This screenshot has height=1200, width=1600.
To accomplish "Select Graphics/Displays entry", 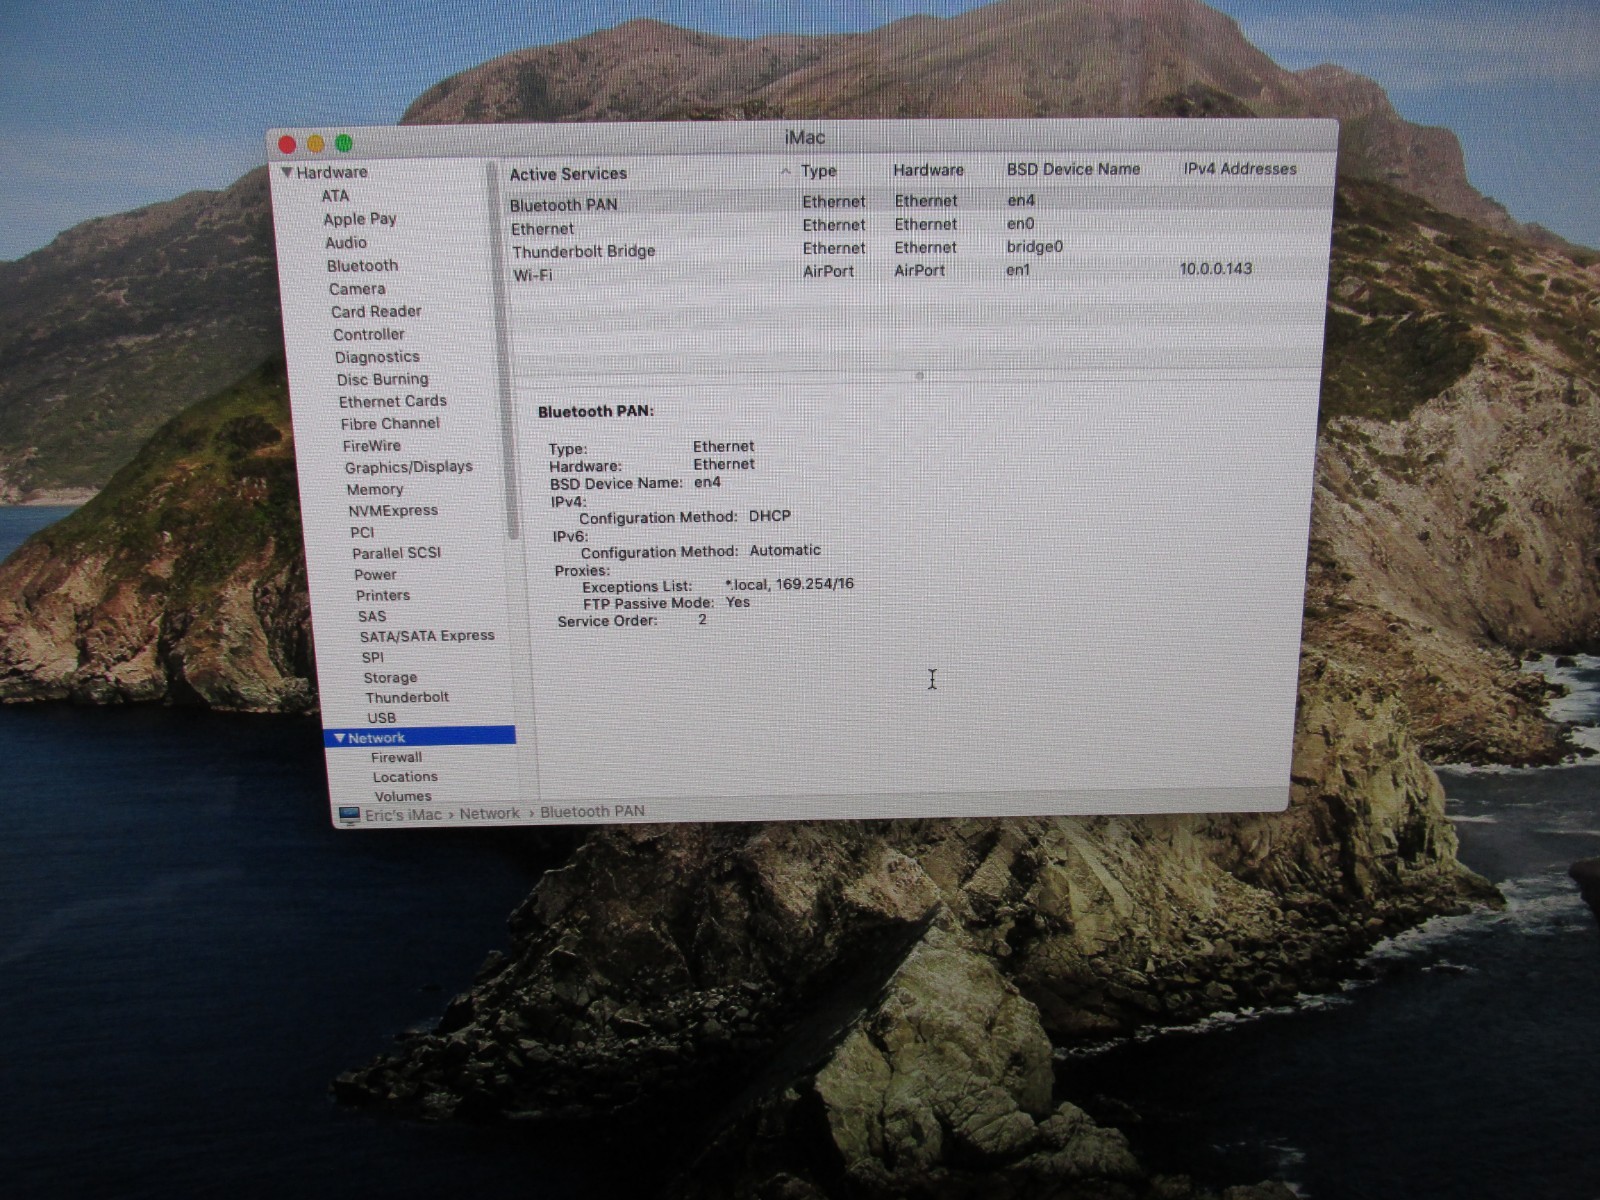I will [408, 467].
